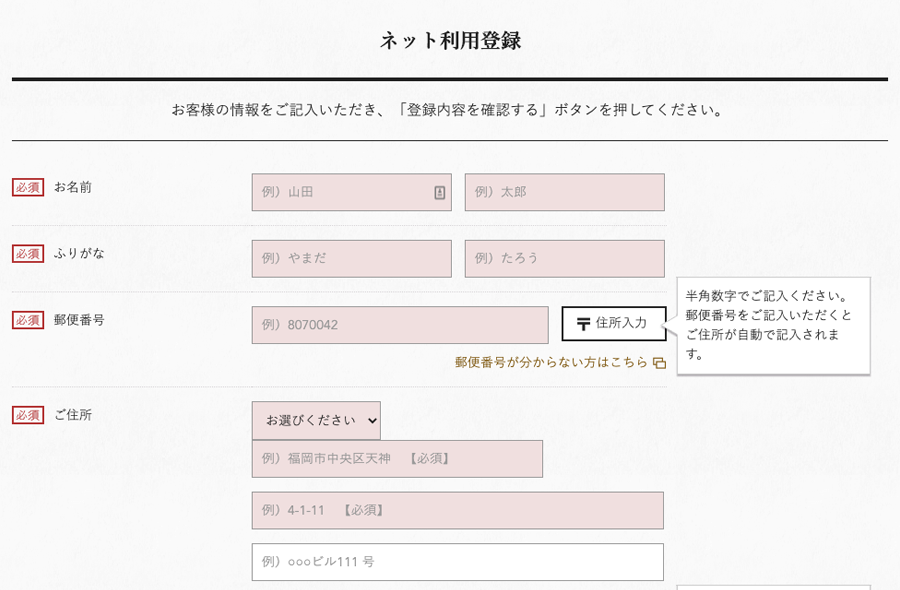The width and height of the screenshot is (900, 590).
Task: Click the contact autofill icon in surname field
Action: click(x=440, y=192)
